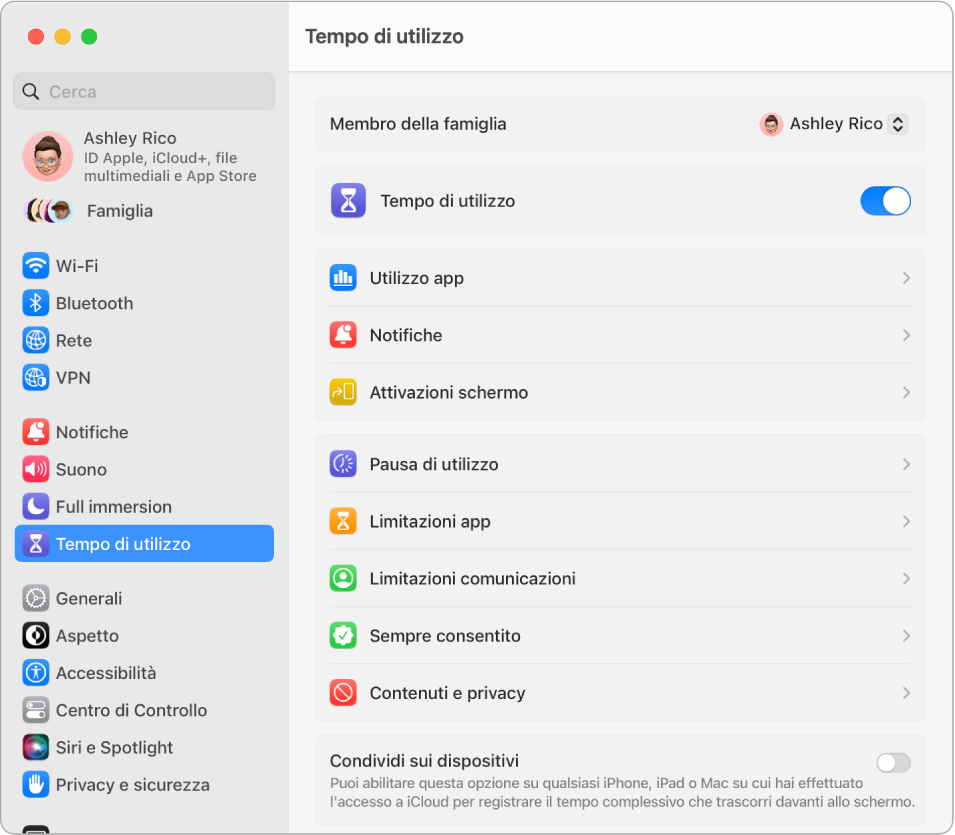Open the Utilizzo app usage chart icon
This screenshot has width=955, height=835.
pyautogui.click(x=343, y=278)
